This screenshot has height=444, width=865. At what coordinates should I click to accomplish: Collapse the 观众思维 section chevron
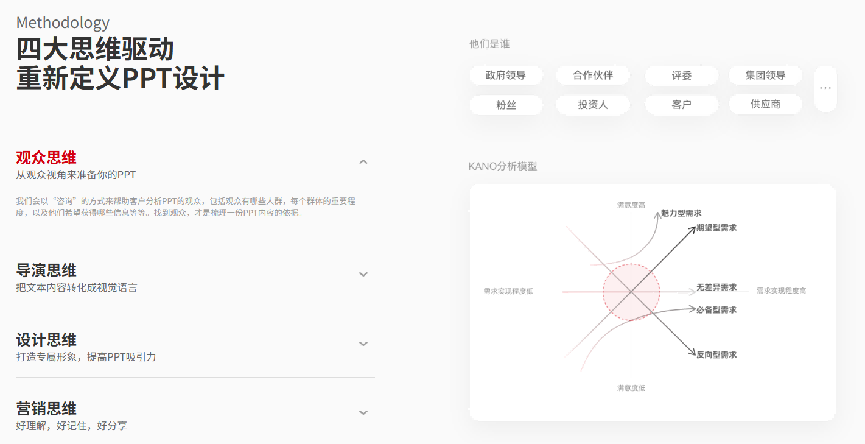tap(363, 161)
